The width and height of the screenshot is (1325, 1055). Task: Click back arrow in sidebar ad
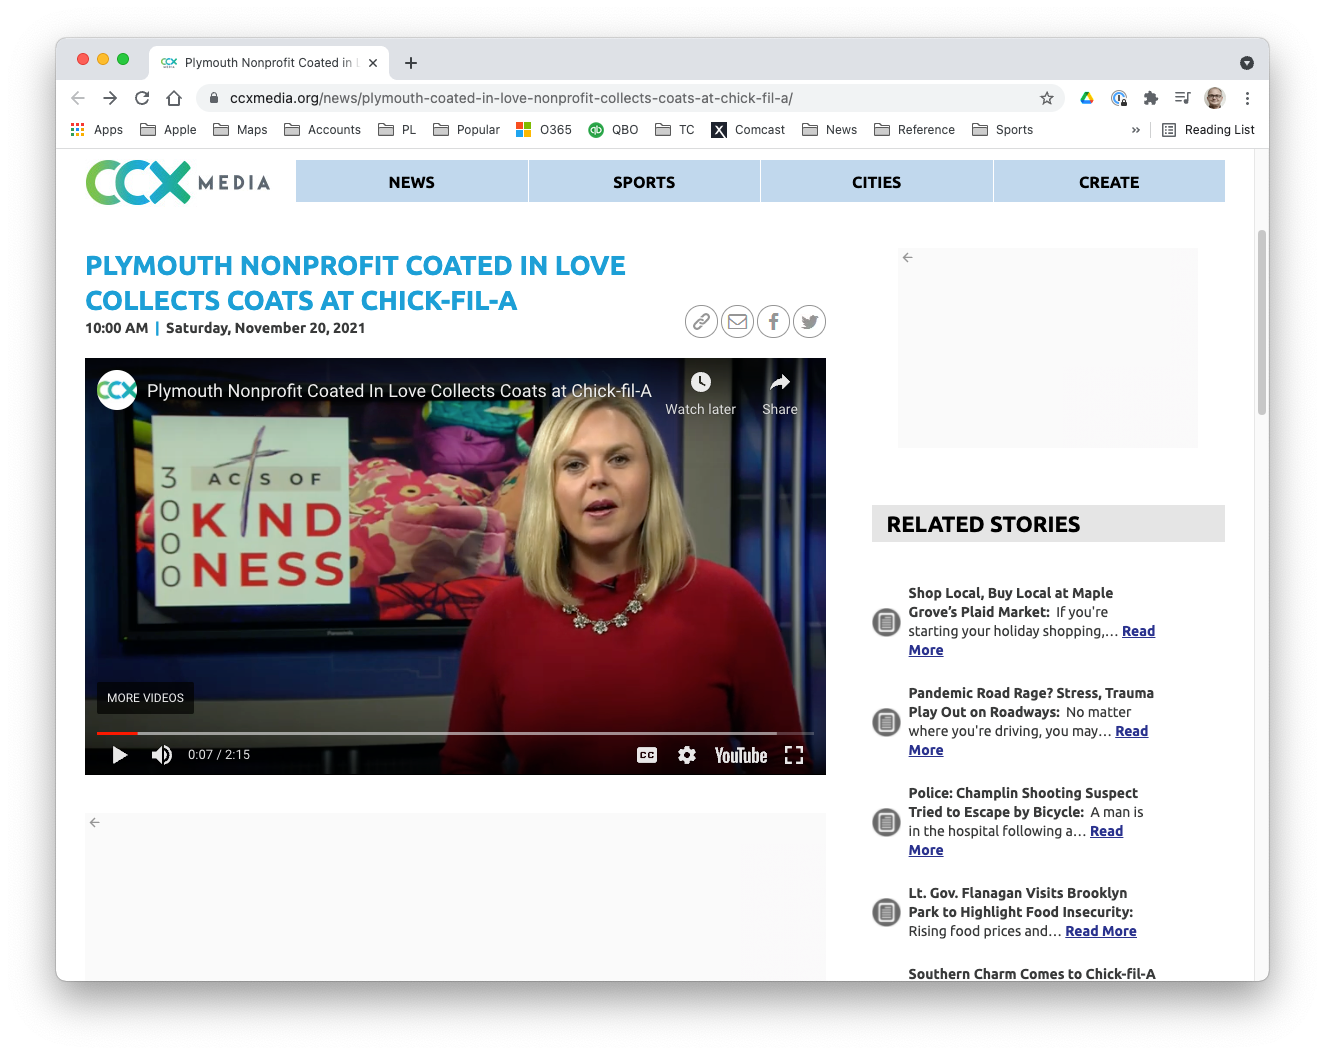[x=908, y=258]
